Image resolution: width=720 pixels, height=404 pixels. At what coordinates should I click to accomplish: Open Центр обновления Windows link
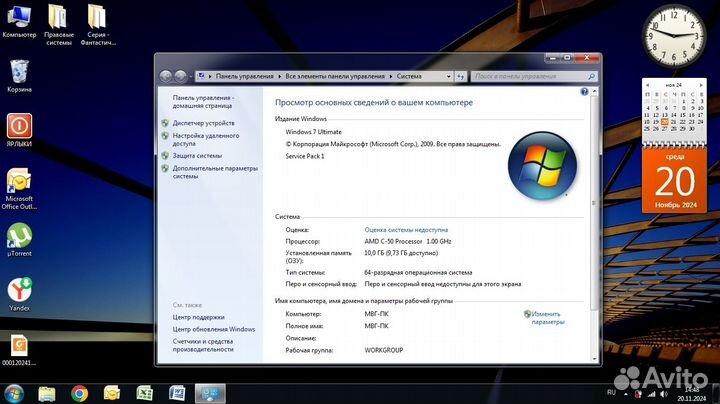214,329
